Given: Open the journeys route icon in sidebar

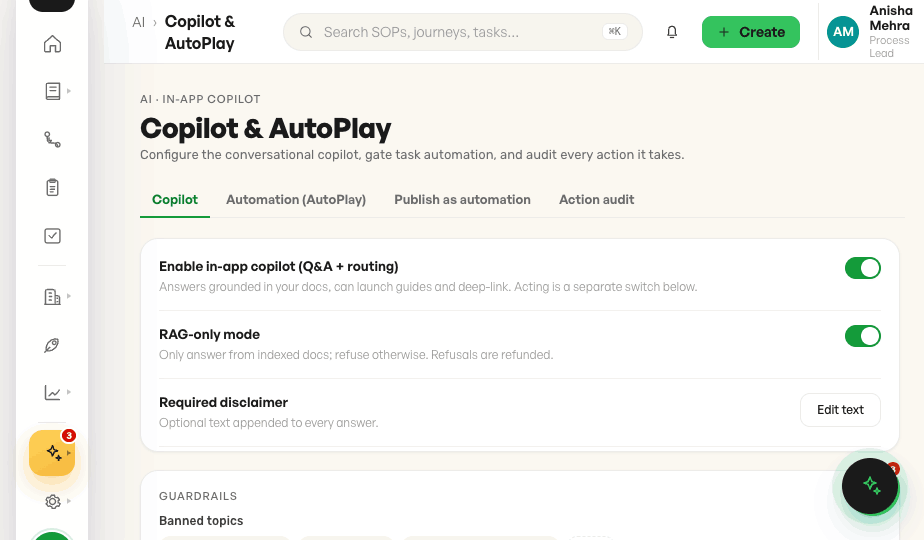Looking at the screenshot, I should 52,139.
